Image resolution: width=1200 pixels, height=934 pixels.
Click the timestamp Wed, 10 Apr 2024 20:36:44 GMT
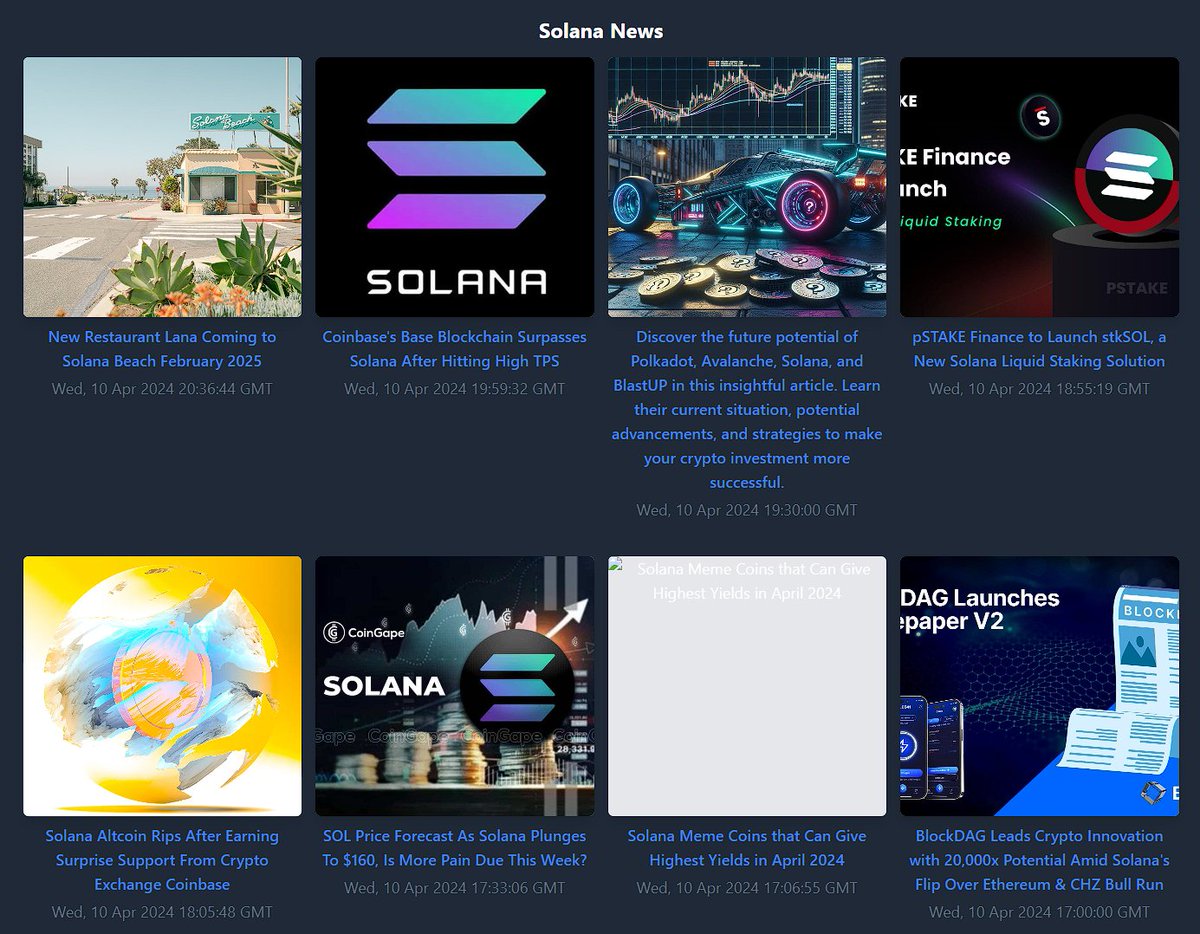click(x=162, y=388)
